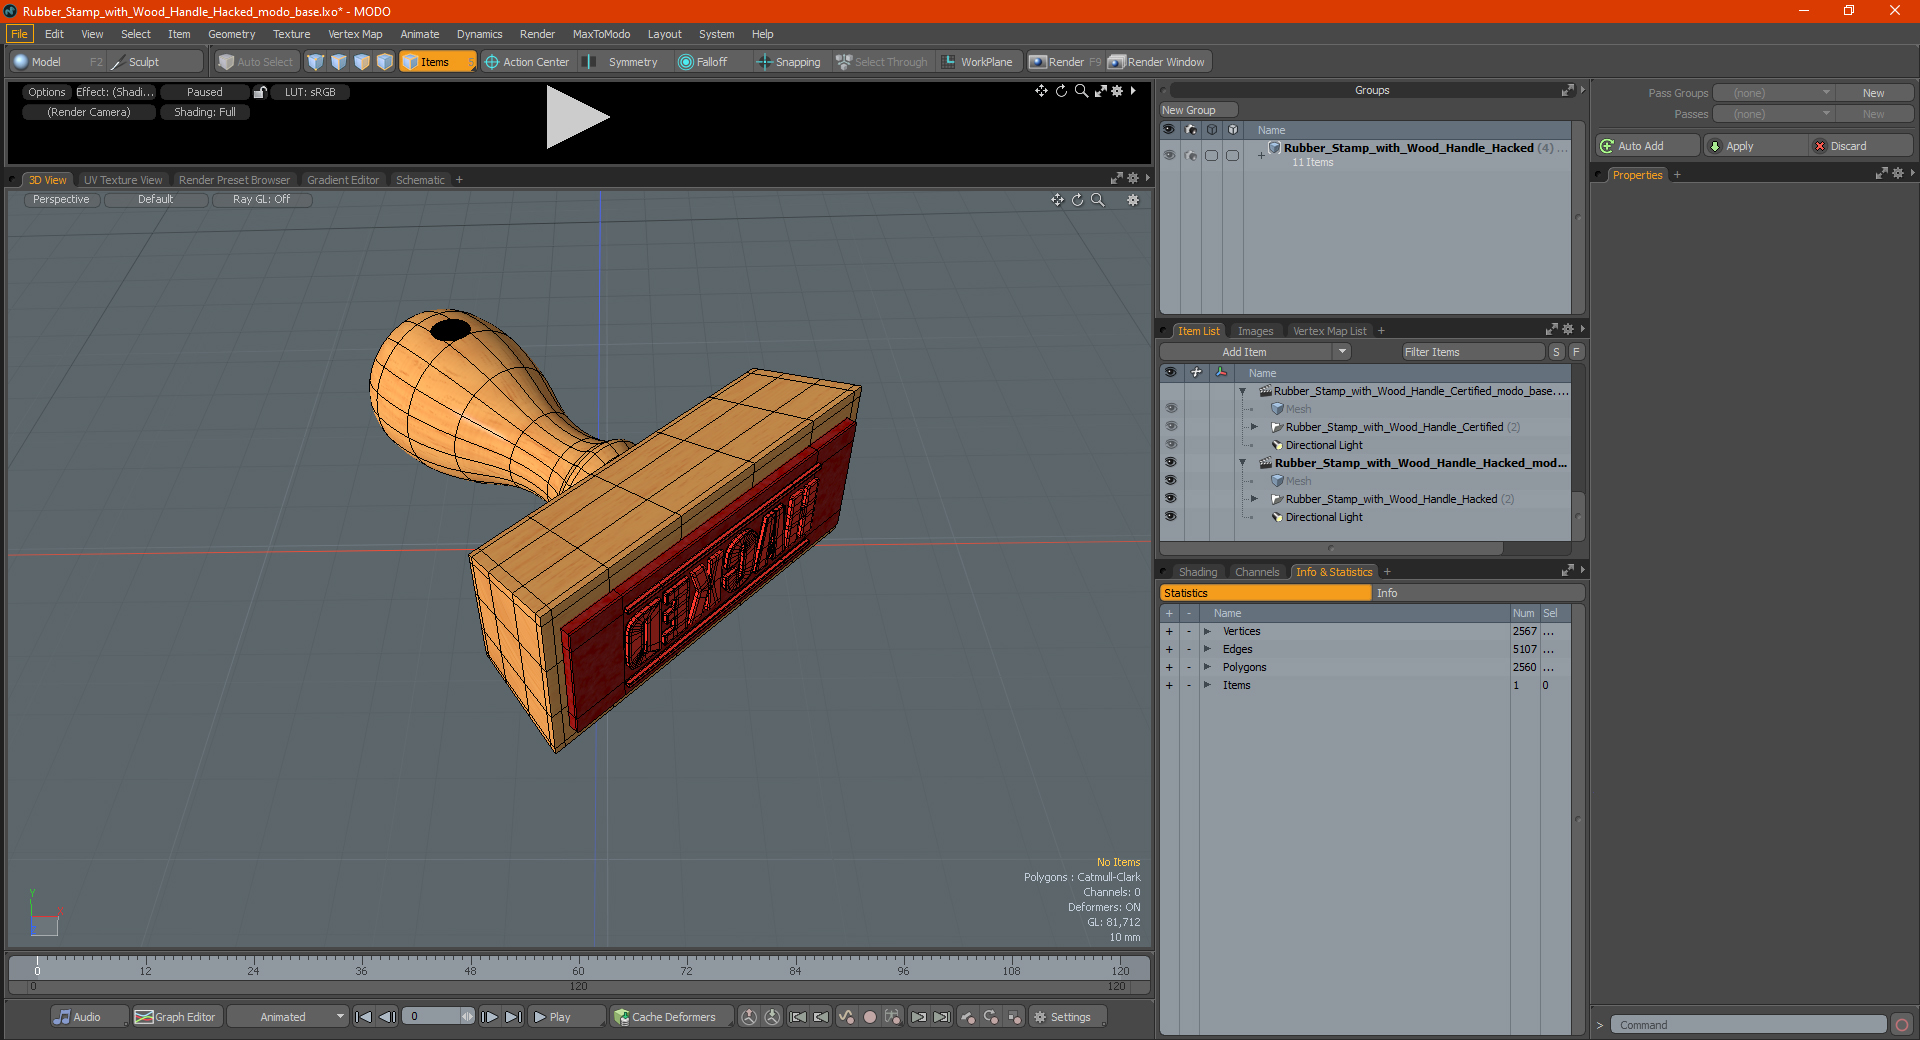Viewport: 1920px width, 1040px height.
Task: Activate Items selection mode
Action: click(x=437, y=62)
